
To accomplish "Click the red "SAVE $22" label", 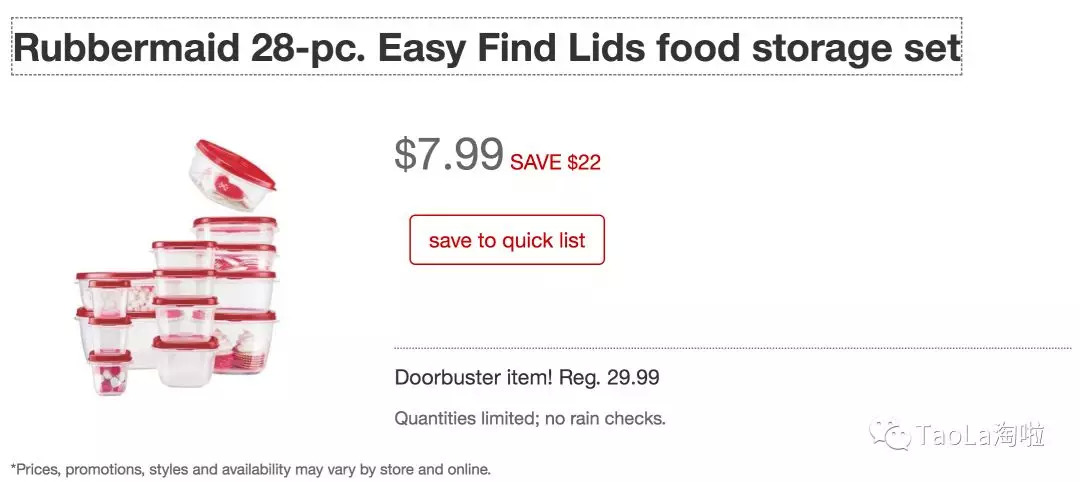I will 555,162.
